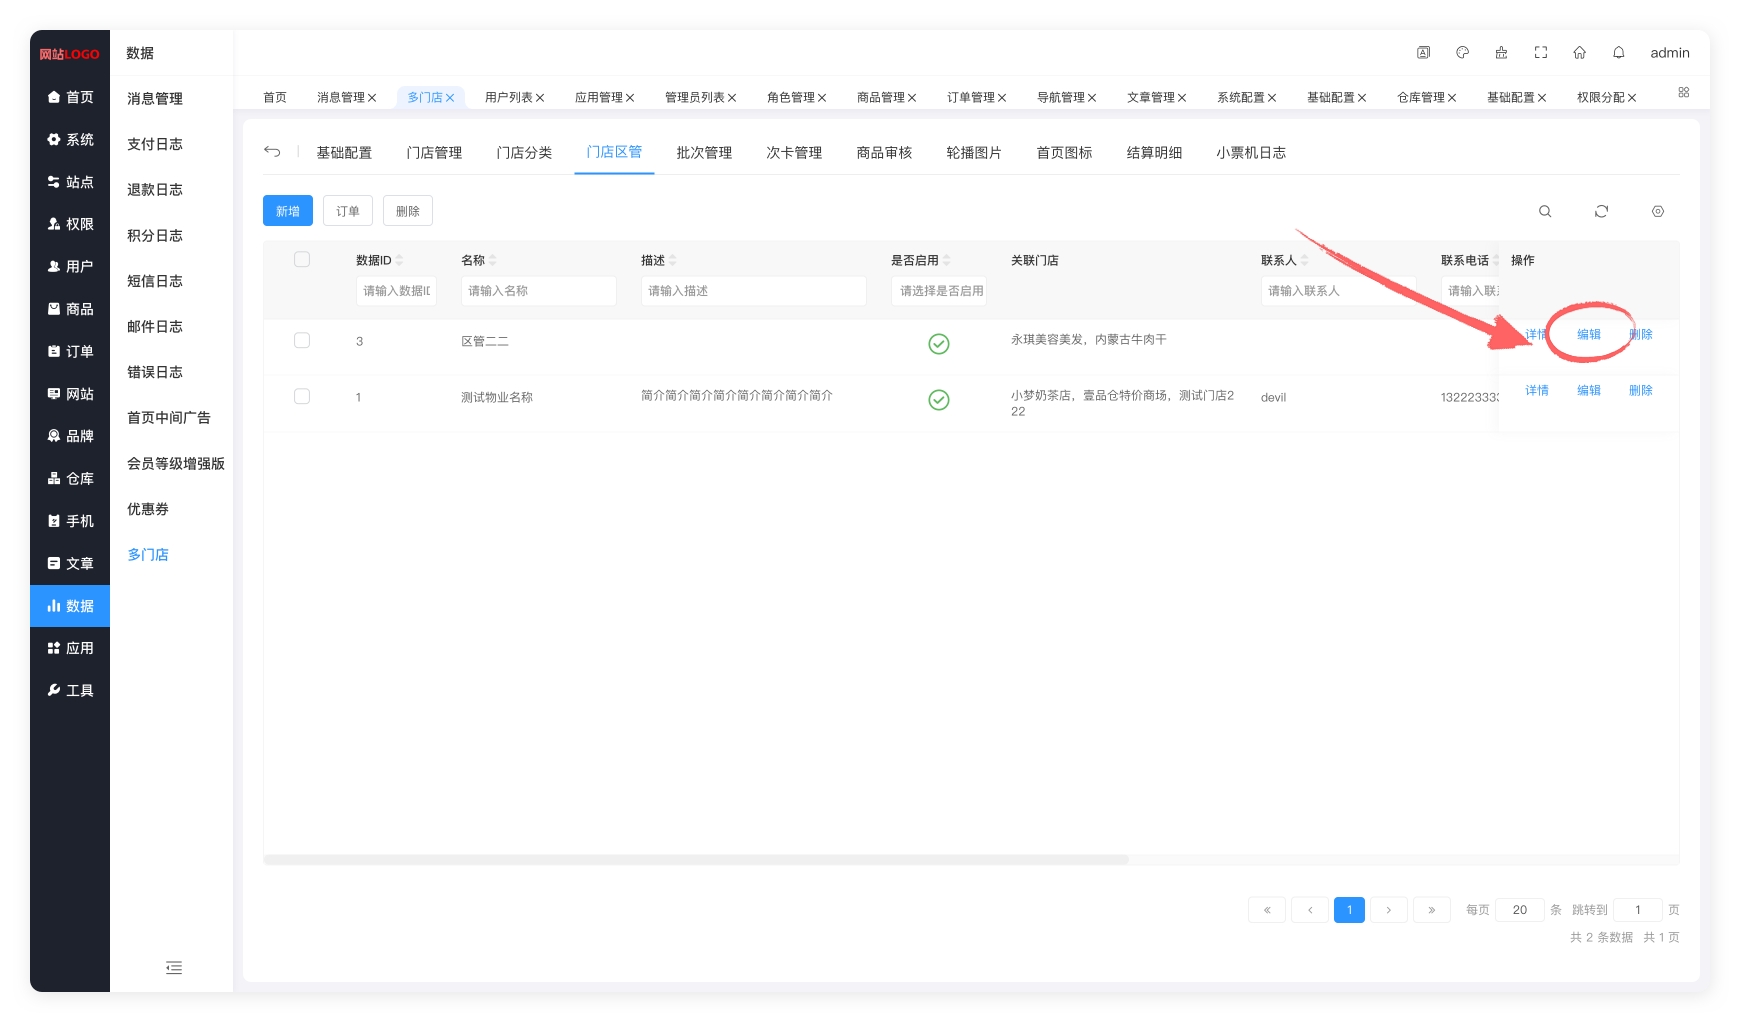Open table column settings icon
The image size is (1740, 1022).
pos(1657,211)
